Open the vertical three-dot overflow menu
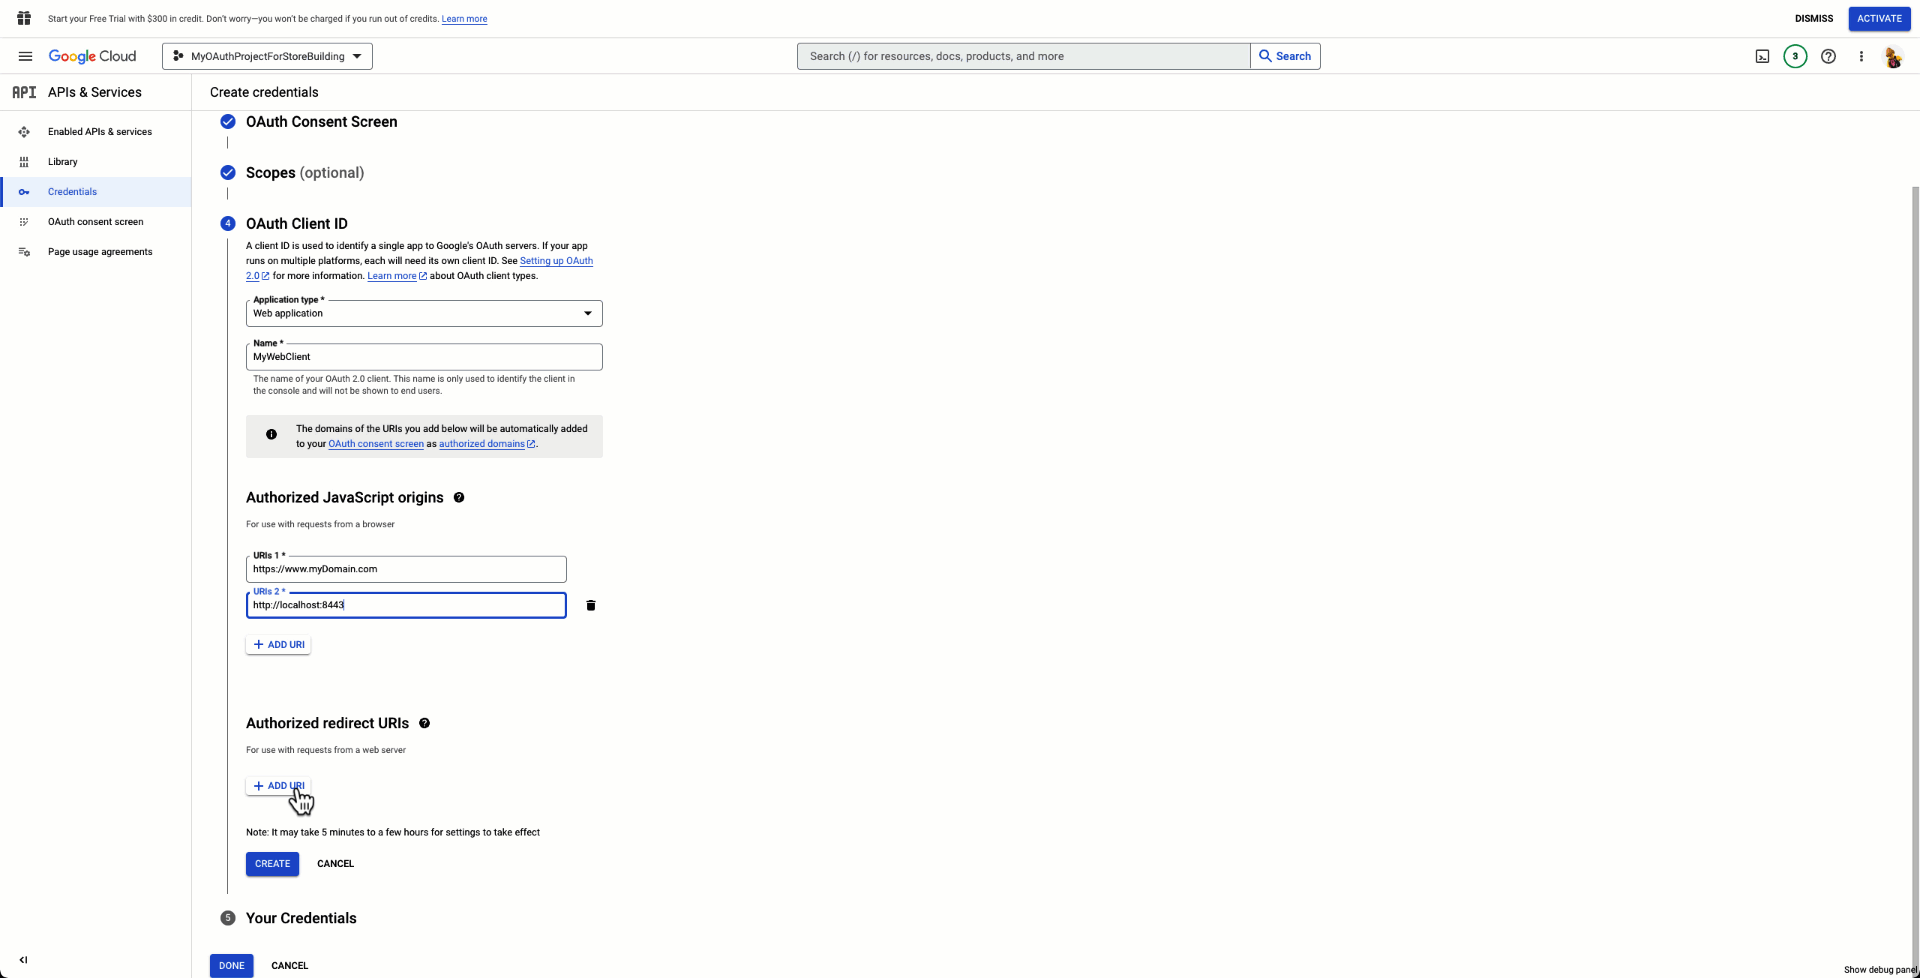Screen dimensions: 1920x978 [1861, 56]
